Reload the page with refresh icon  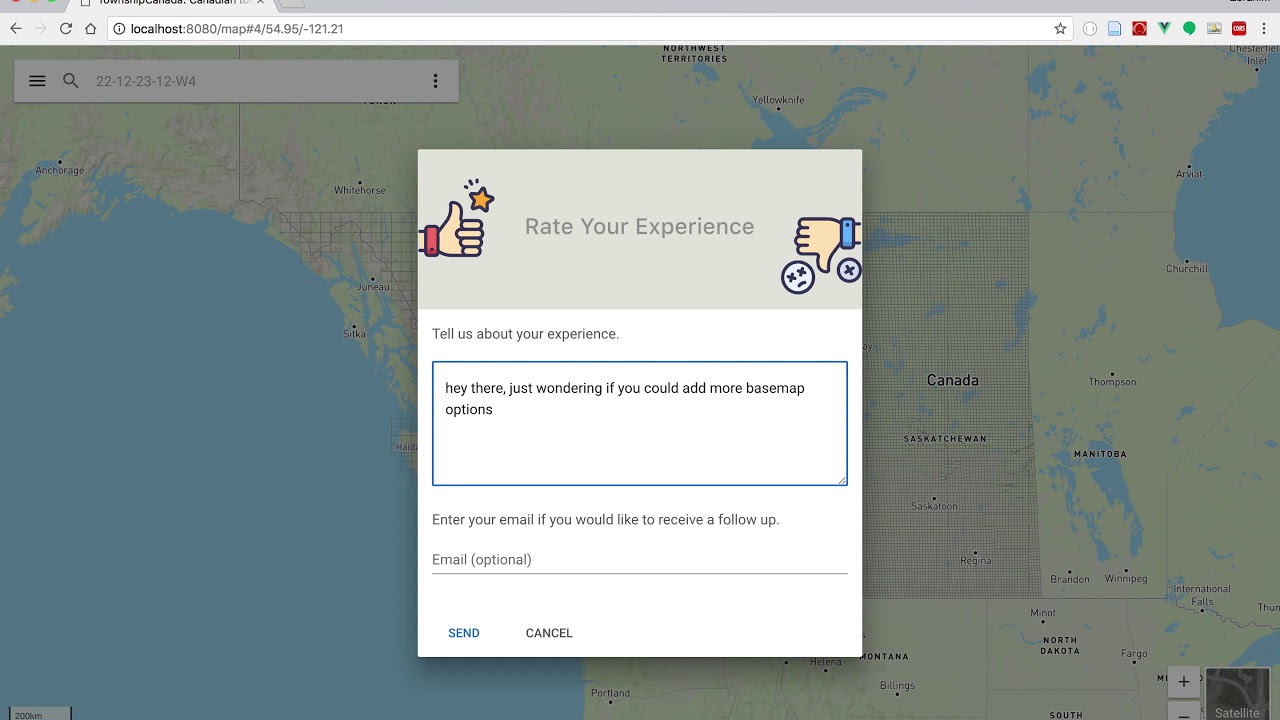pos(66,29)
